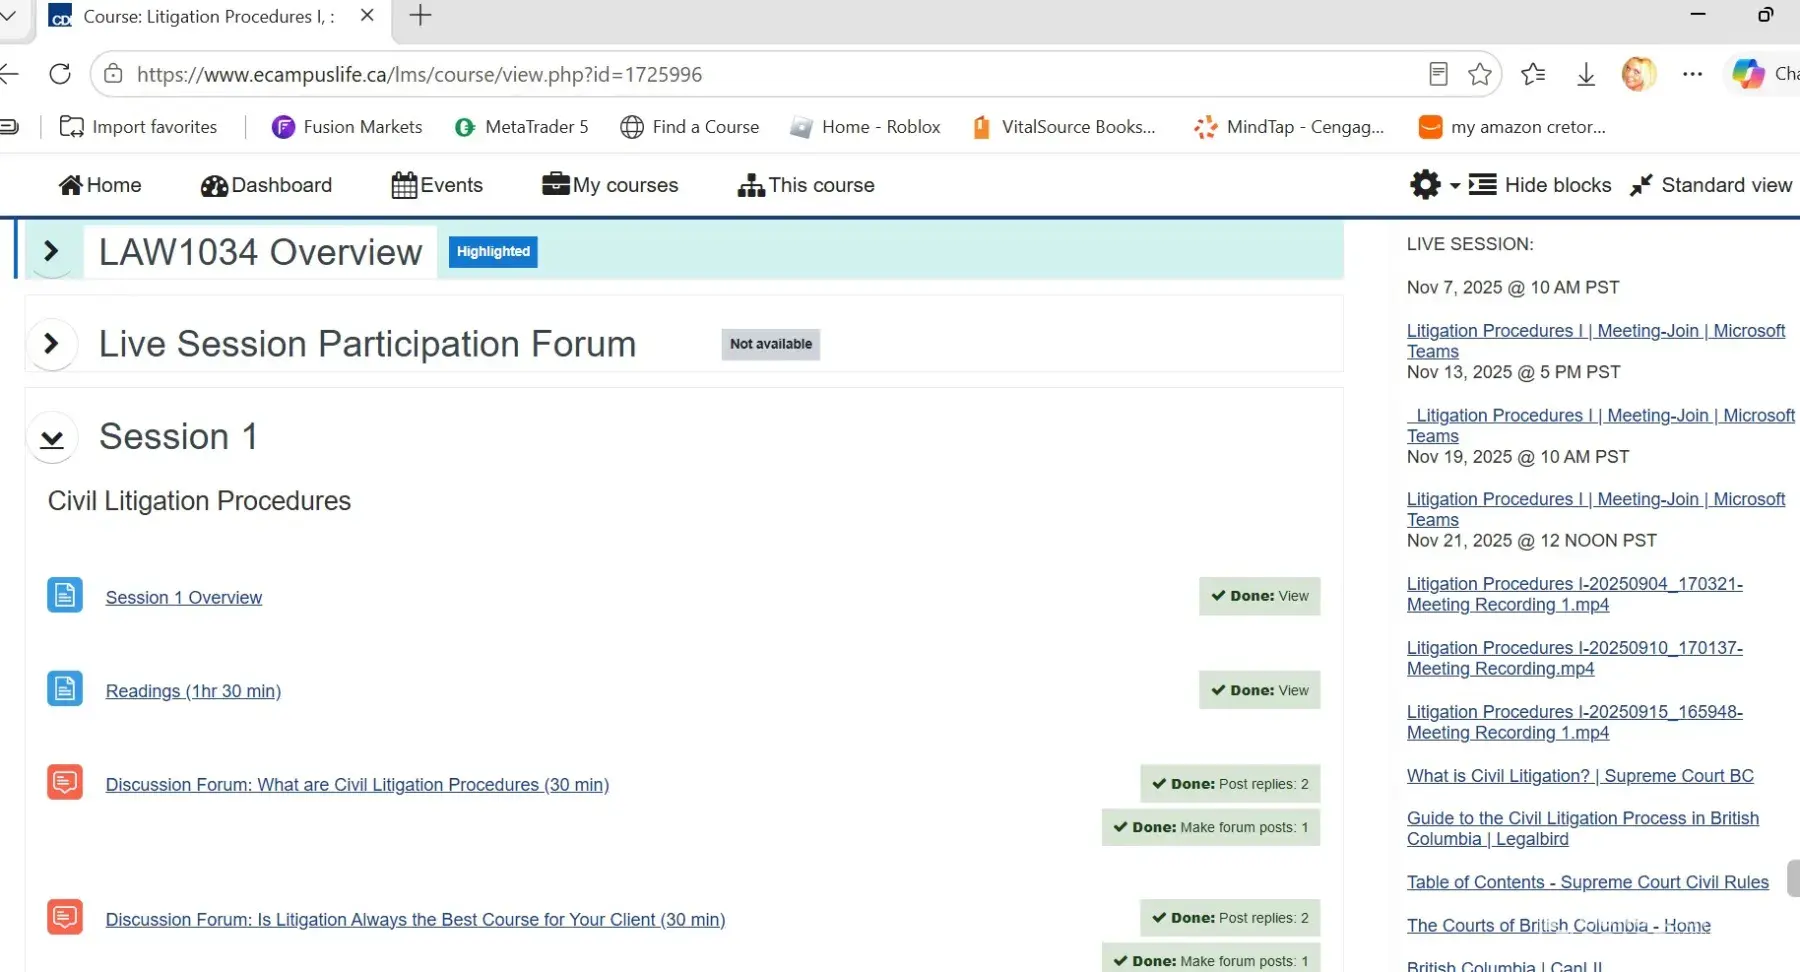Open What is Civil Litigation? Supreme Court BC link
This screenshot has height=972, width=1800.
coord(1580,776)
